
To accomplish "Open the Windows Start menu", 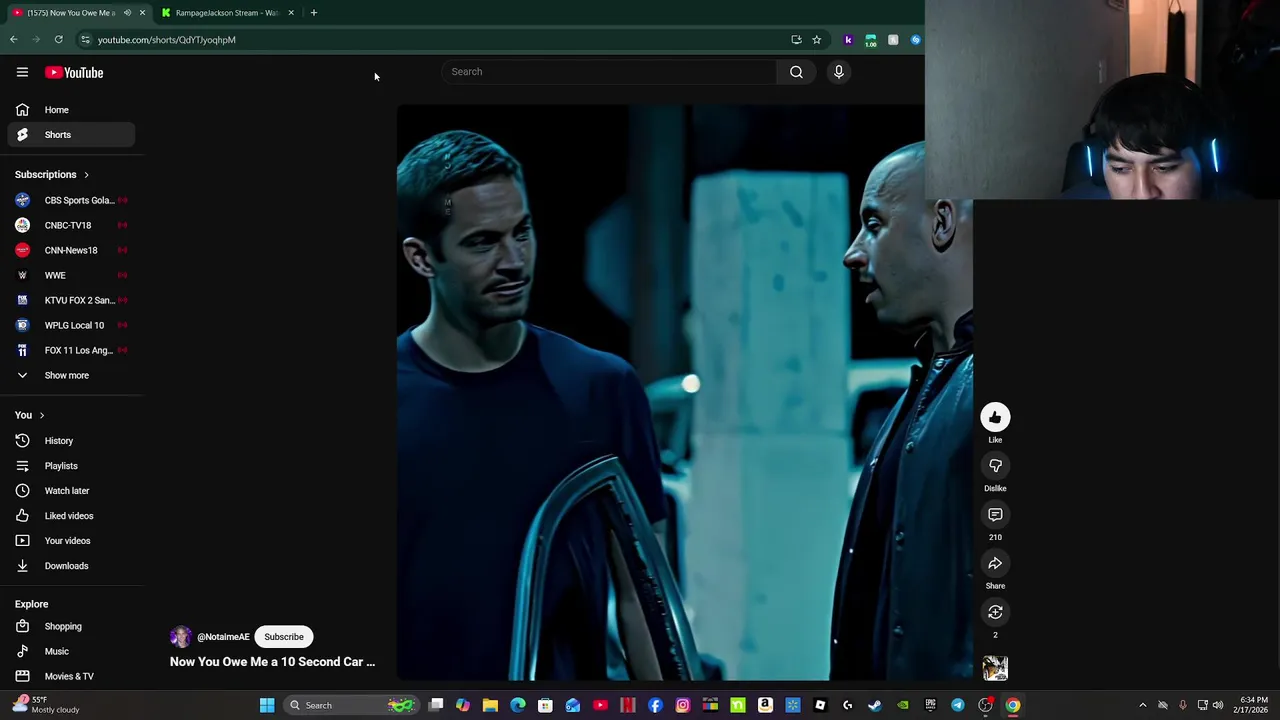I will 267,706.
